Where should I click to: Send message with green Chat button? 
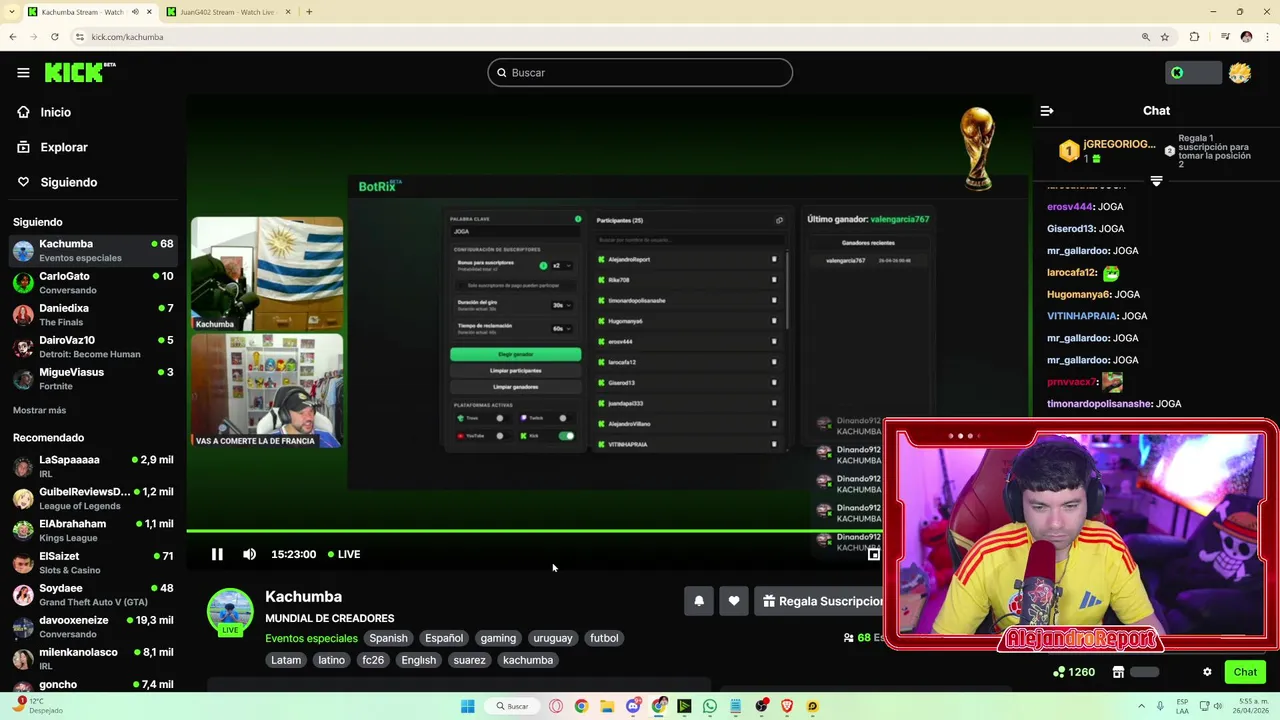(1245, 672)
